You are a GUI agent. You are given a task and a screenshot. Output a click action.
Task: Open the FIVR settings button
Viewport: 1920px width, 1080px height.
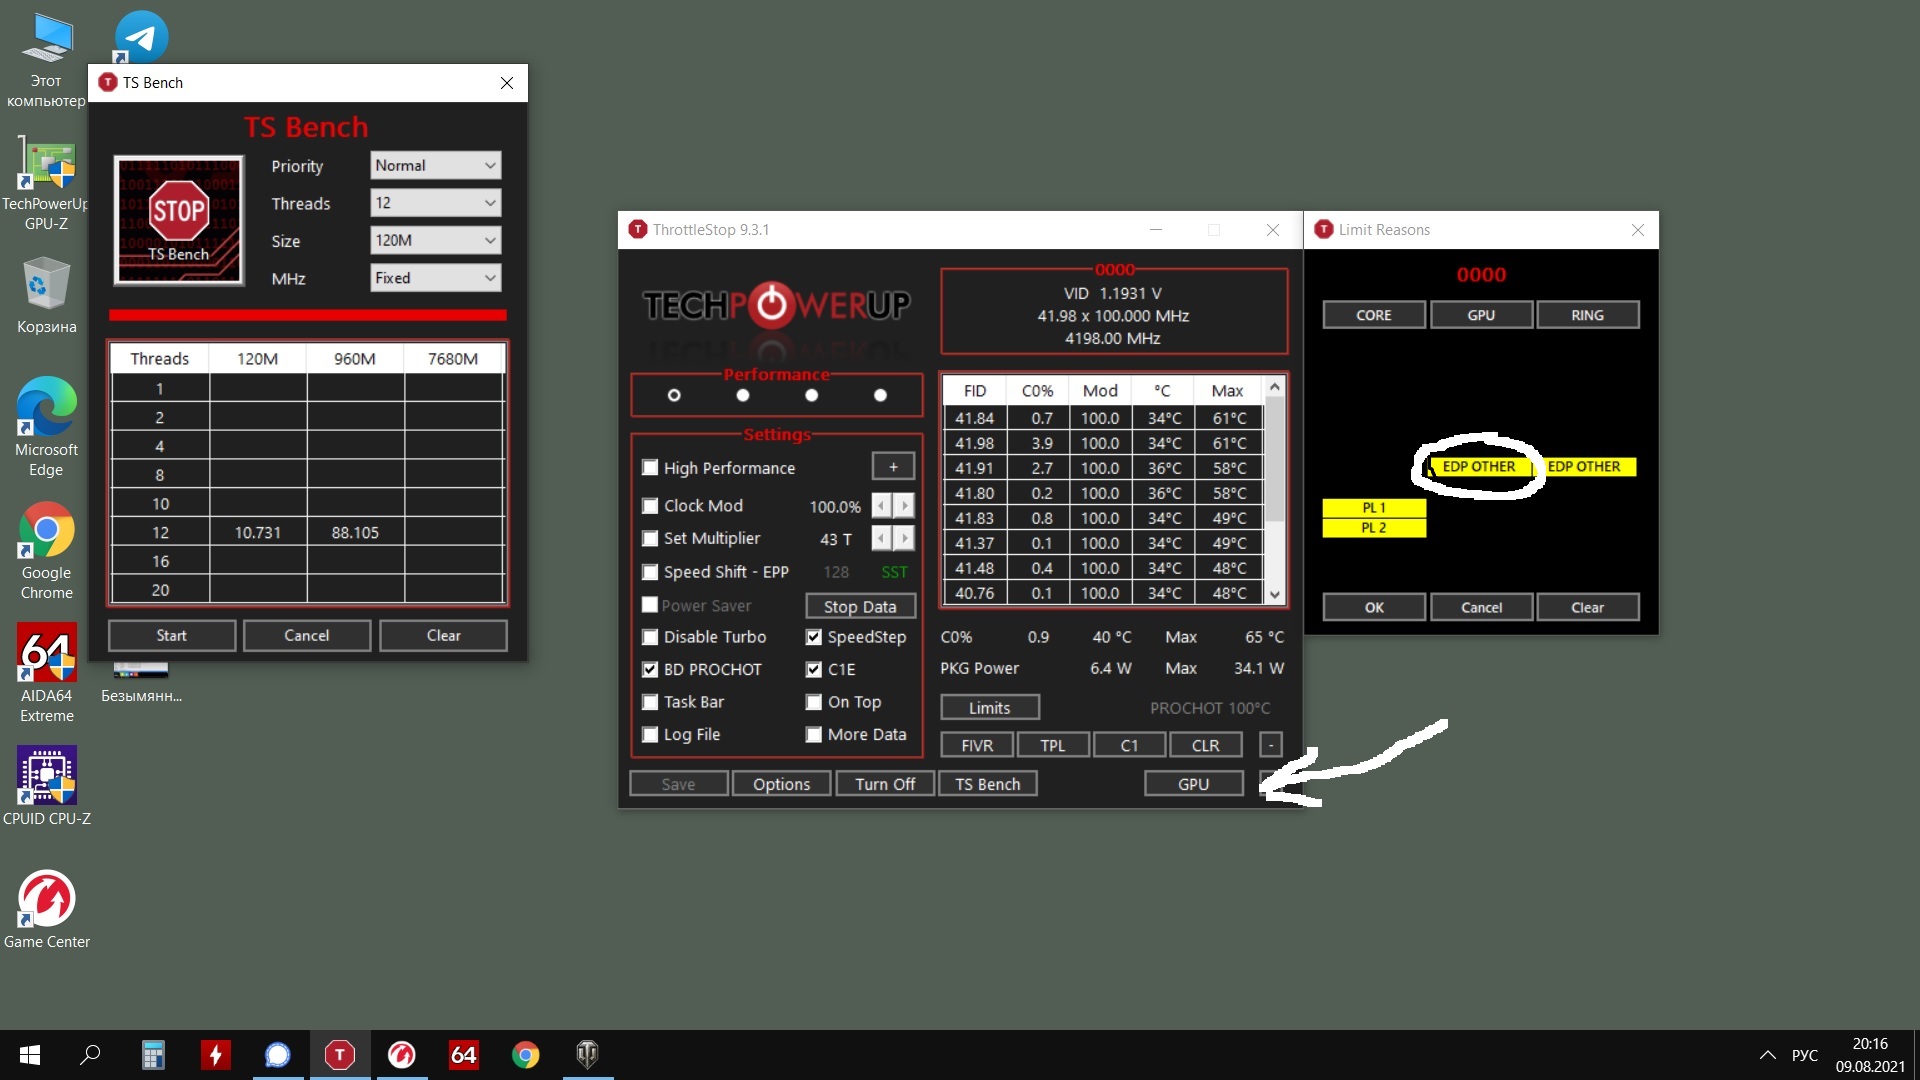point(976,745)
